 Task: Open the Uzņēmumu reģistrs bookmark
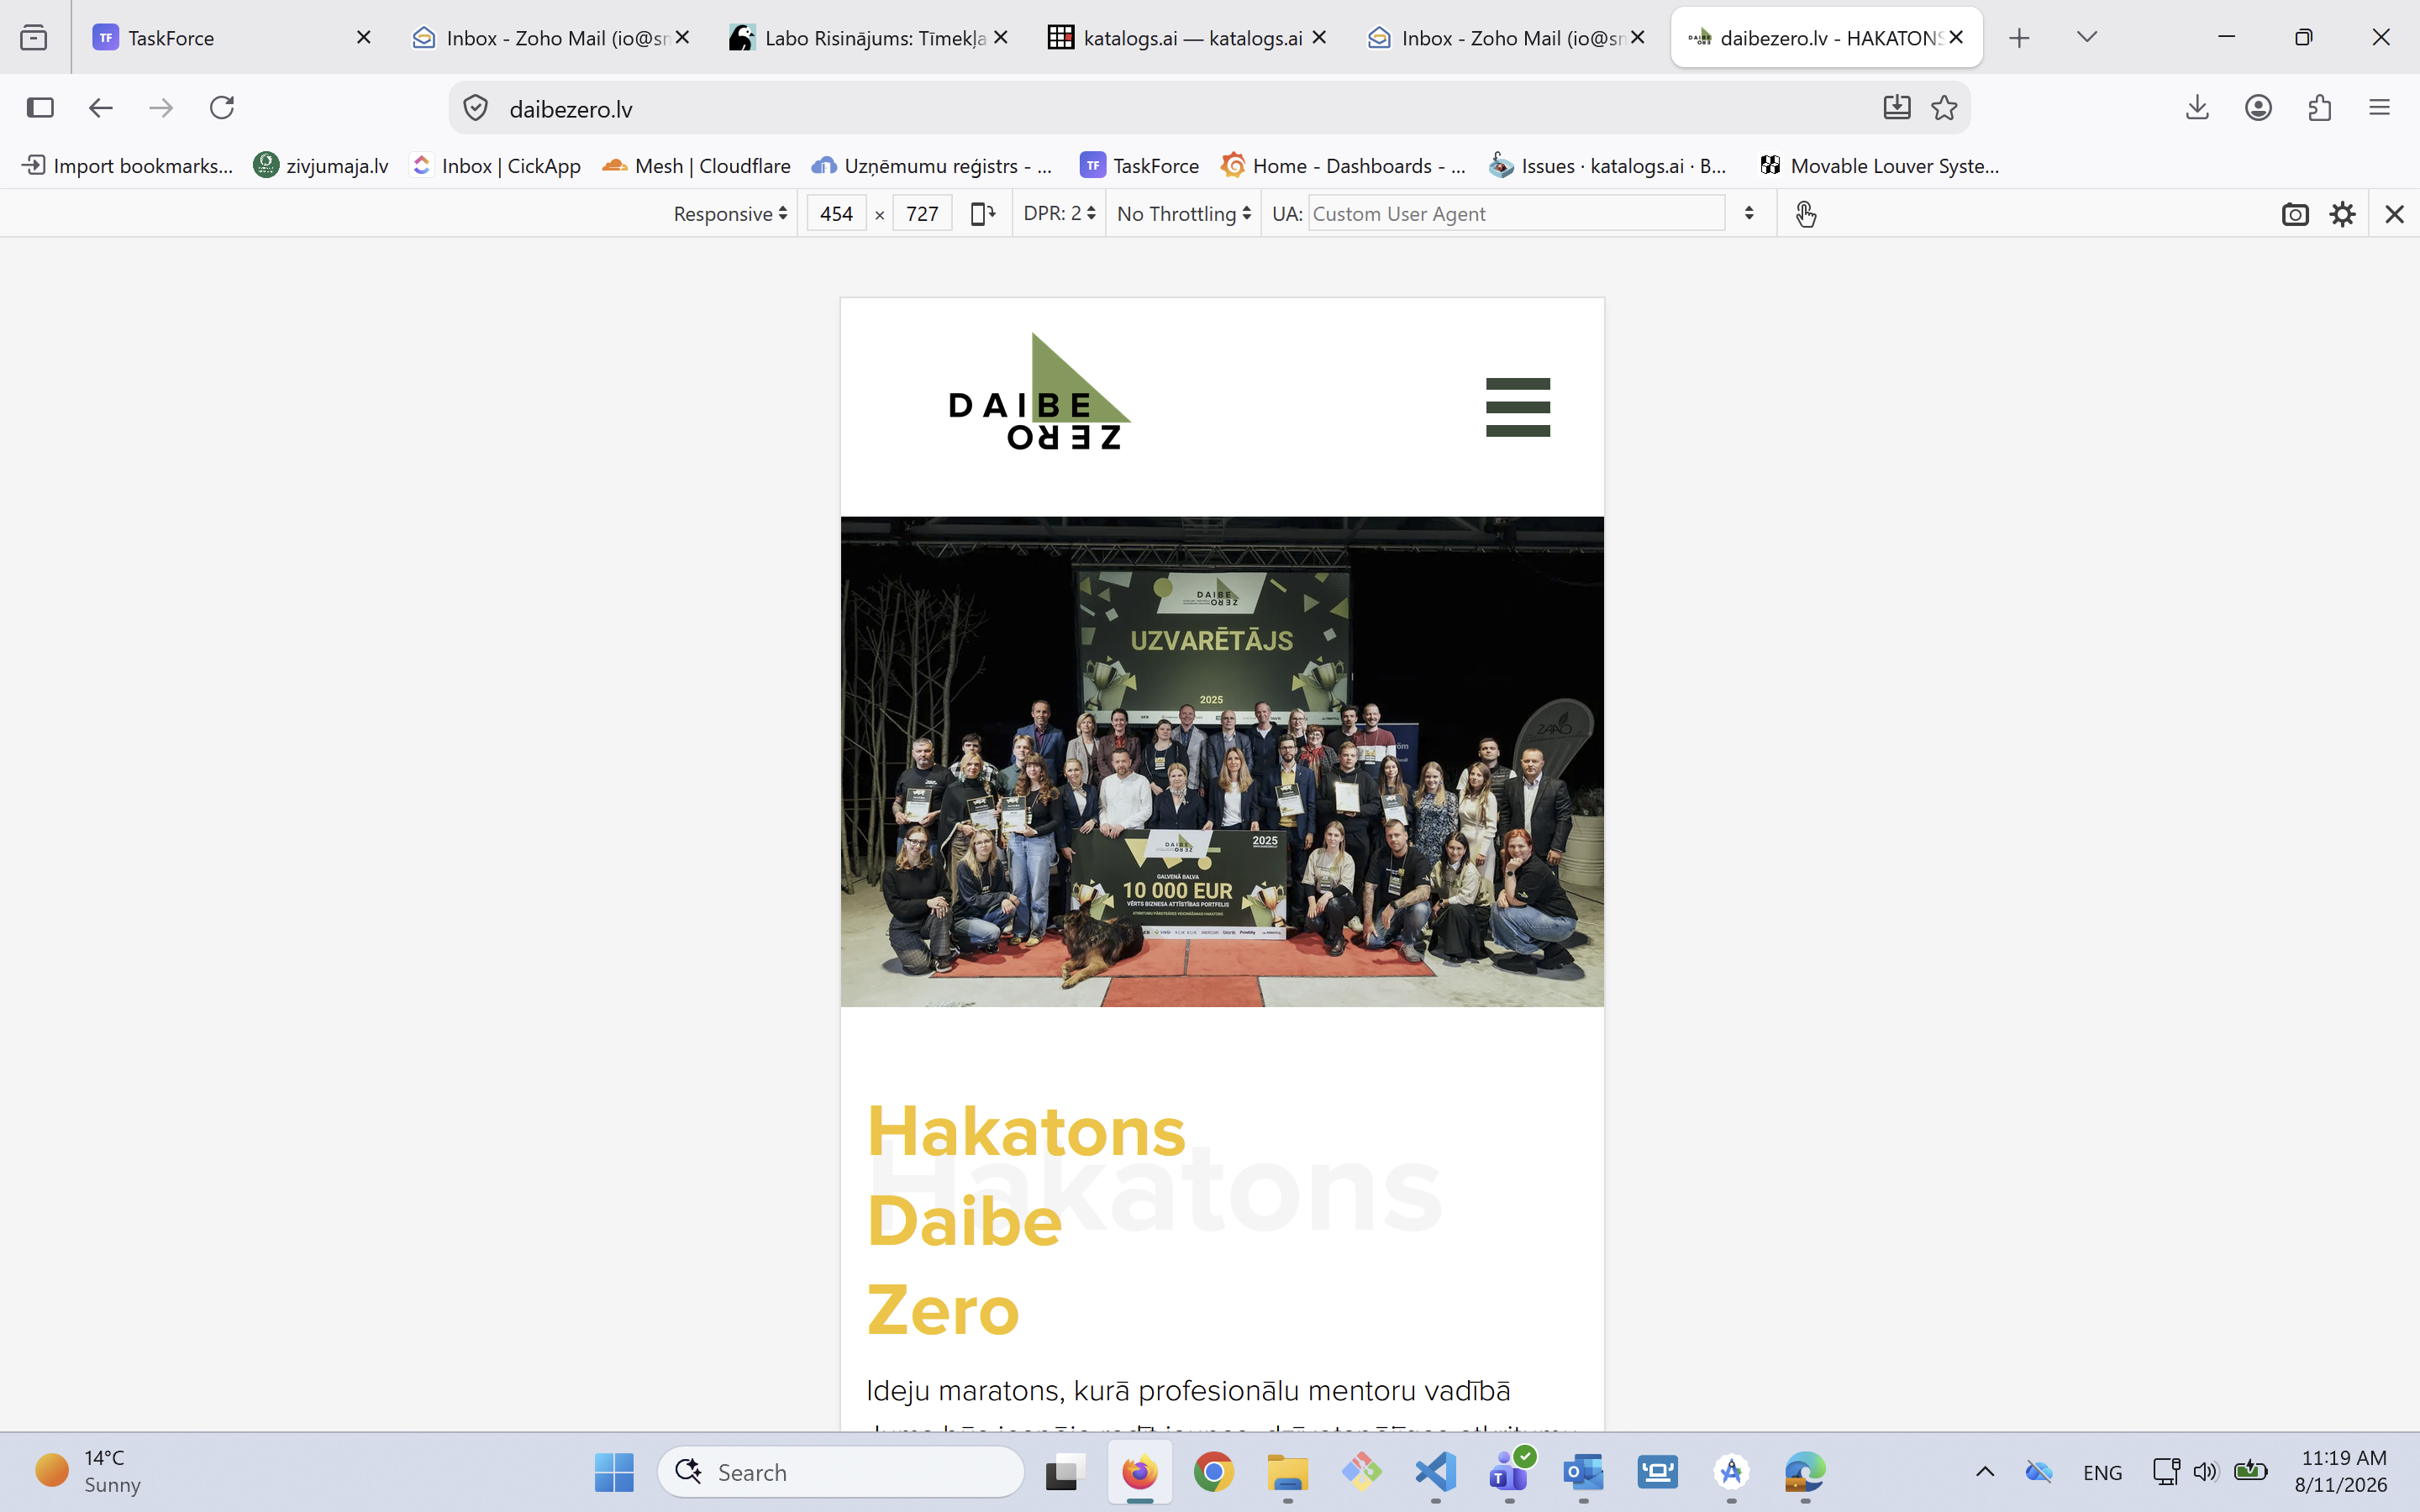coord(932,165)
